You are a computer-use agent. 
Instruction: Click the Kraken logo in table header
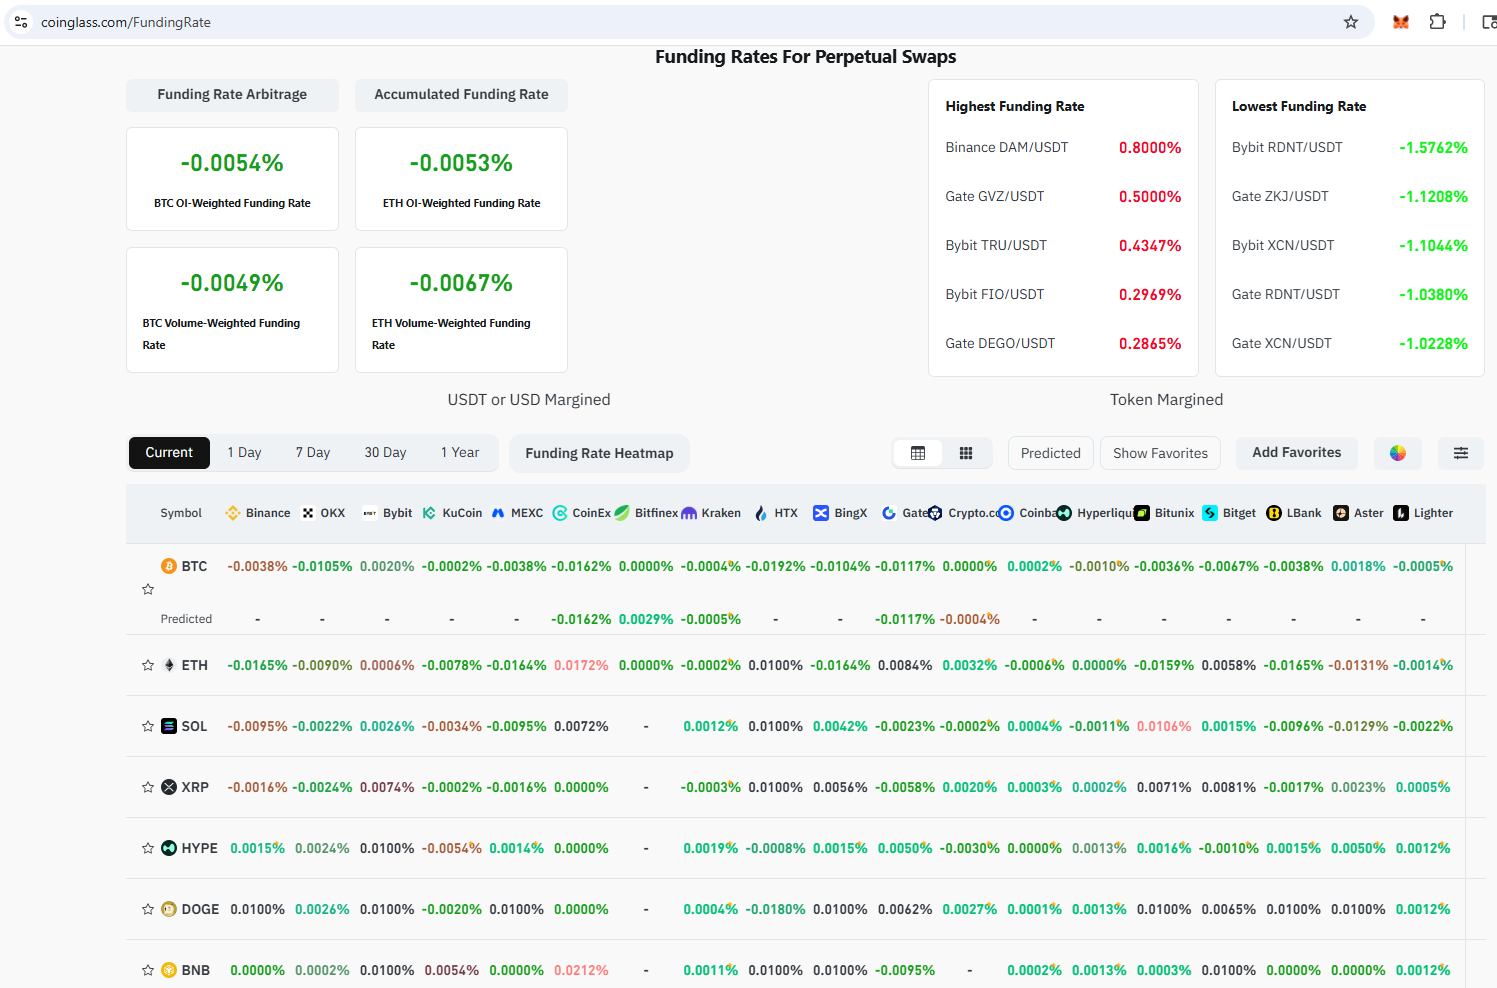[x=689, y=513]
